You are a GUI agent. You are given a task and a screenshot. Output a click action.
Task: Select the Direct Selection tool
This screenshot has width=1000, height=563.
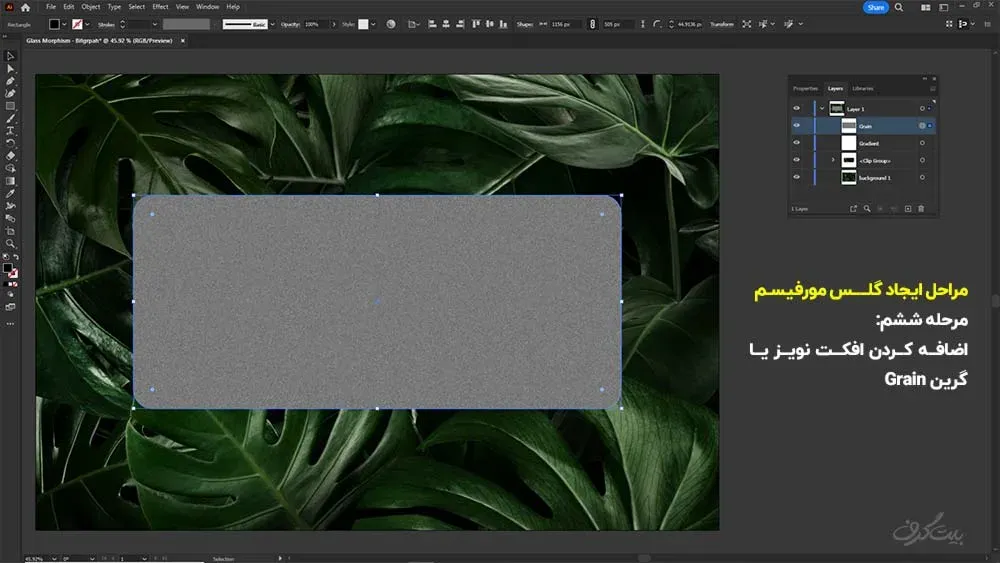click(x=10, y=69)
